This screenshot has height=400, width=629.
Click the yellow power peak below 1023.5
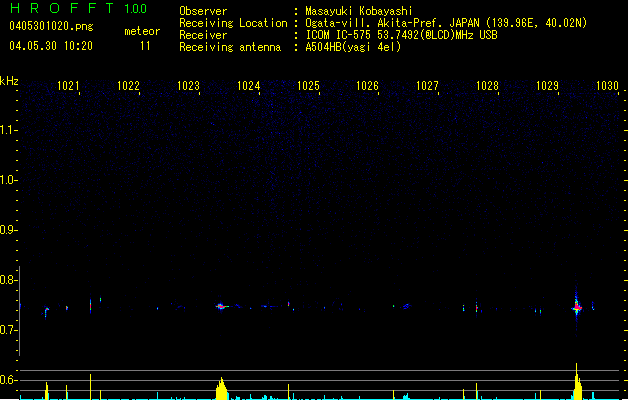pos(221,389)
